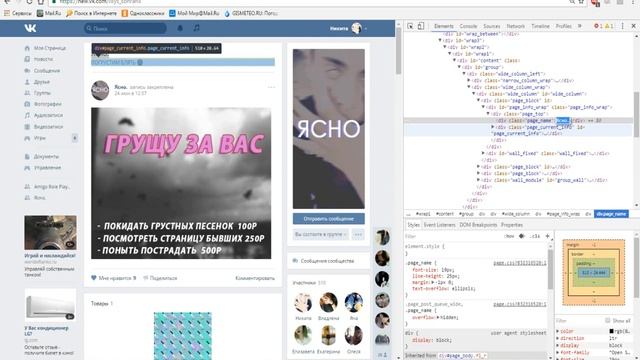The height and width of the screenshot is (360, 640).
Task: Enable the Show all computed styles checkbox
Action: click(608, 320)
